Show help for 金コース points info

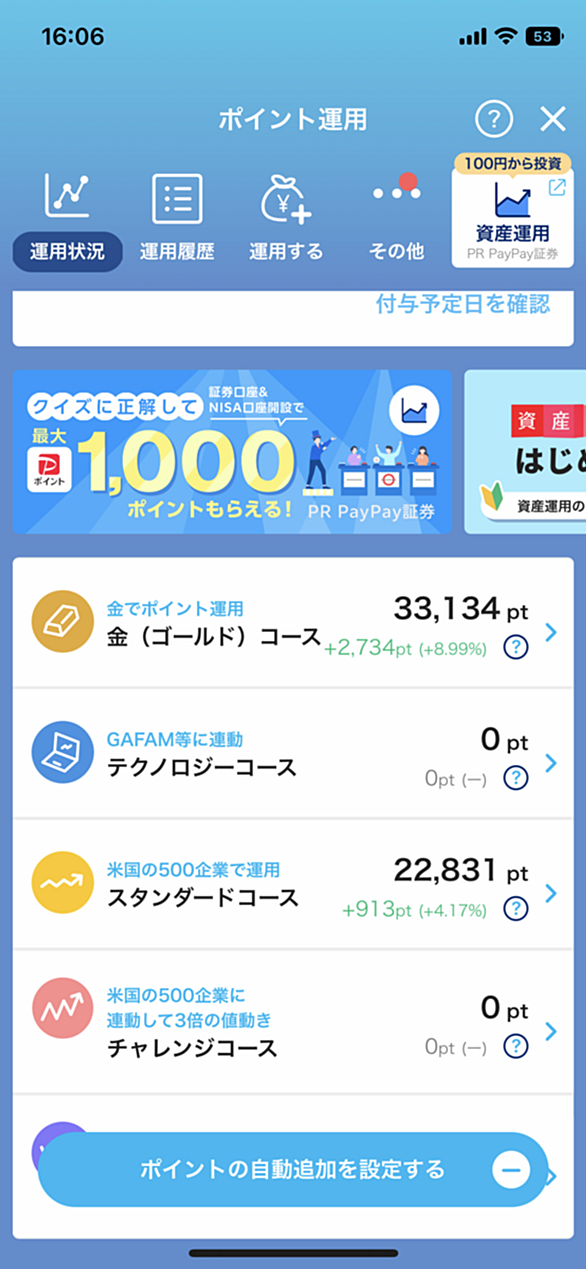pos(515,648)
